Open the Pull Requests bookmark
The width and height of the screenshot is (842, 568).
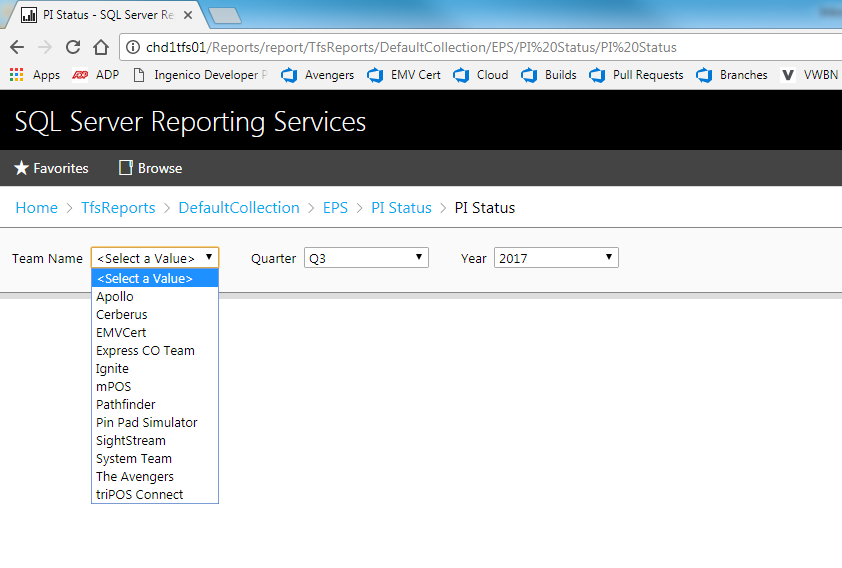coord(636,75)
